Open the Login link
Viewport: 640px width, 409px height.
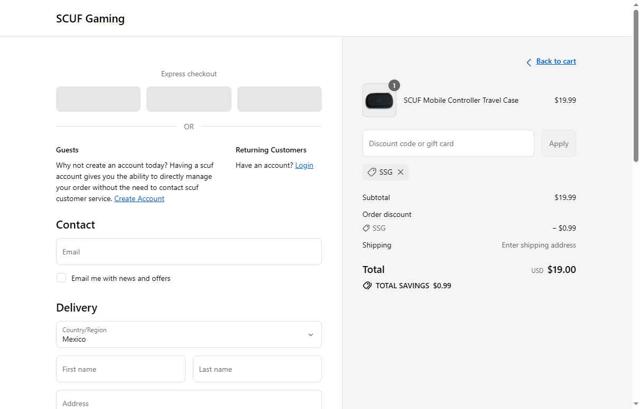(304, 165)
